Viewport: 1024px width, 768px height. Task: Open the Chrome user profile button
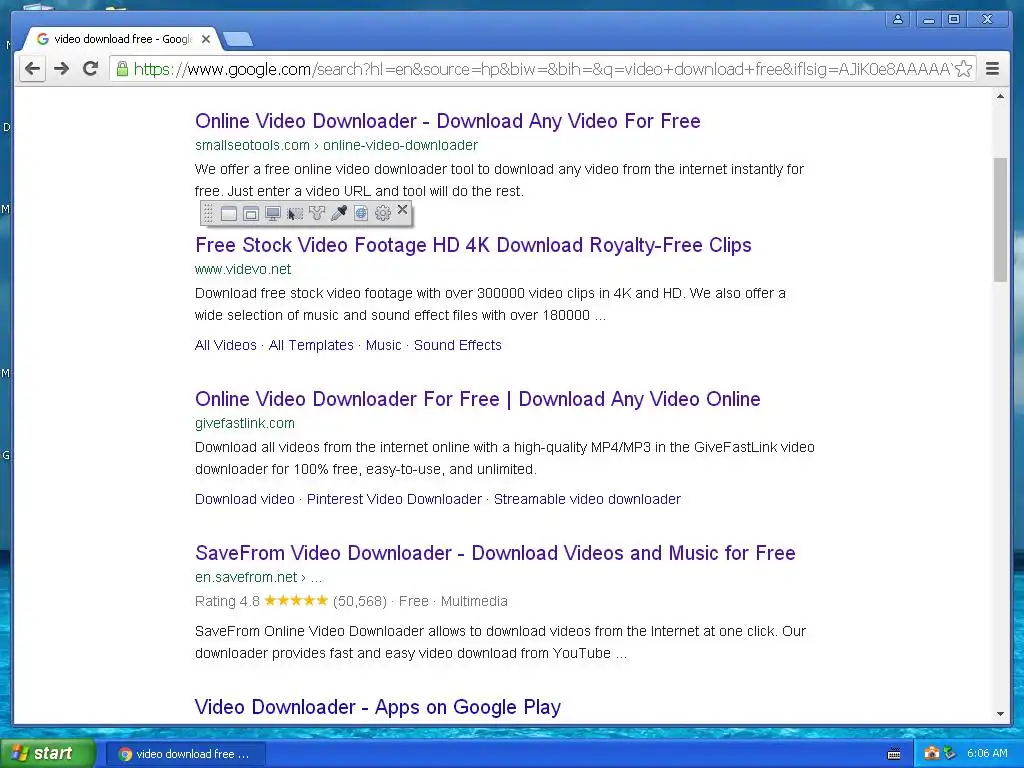[898, 20]
